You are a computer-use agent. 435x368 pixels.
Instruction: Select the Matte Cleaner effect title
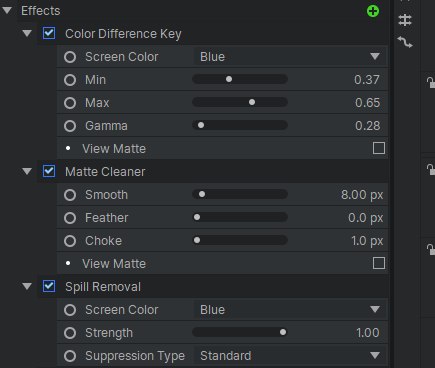[x=105, y=172]
